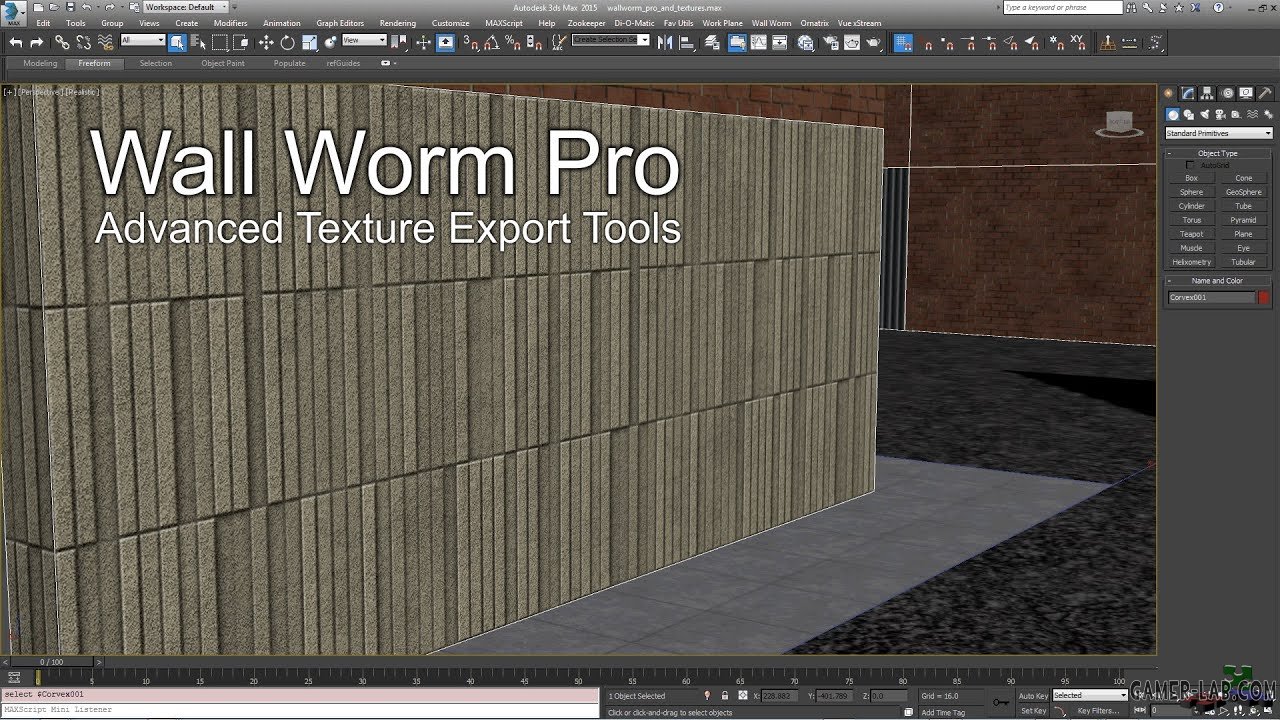Click the Select and Link chain icon

pos(62,42)
